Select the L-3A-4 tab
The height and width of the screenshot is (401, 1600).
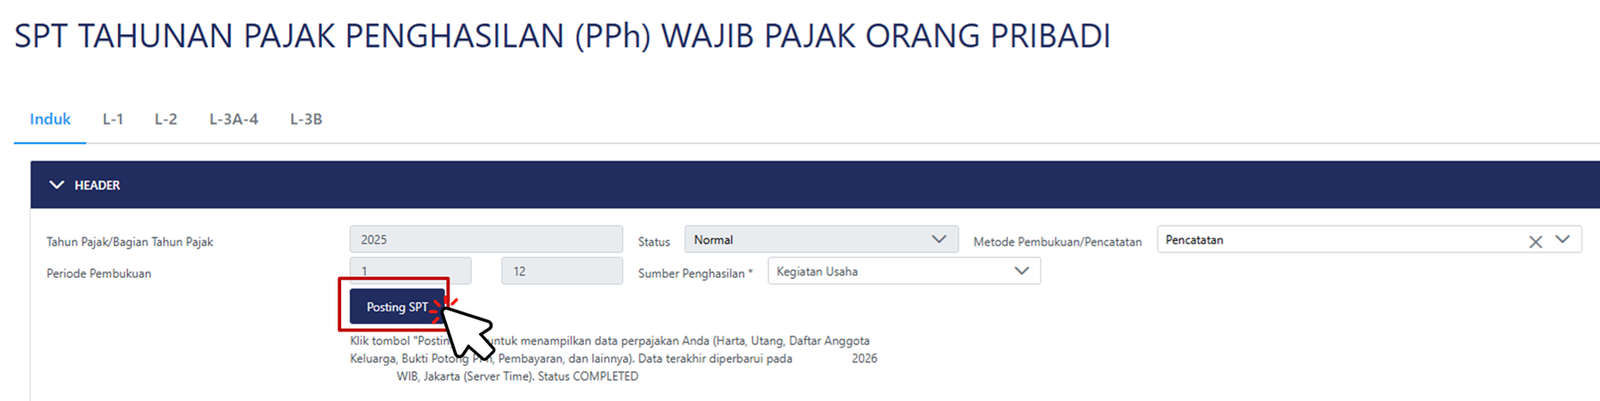233,119
